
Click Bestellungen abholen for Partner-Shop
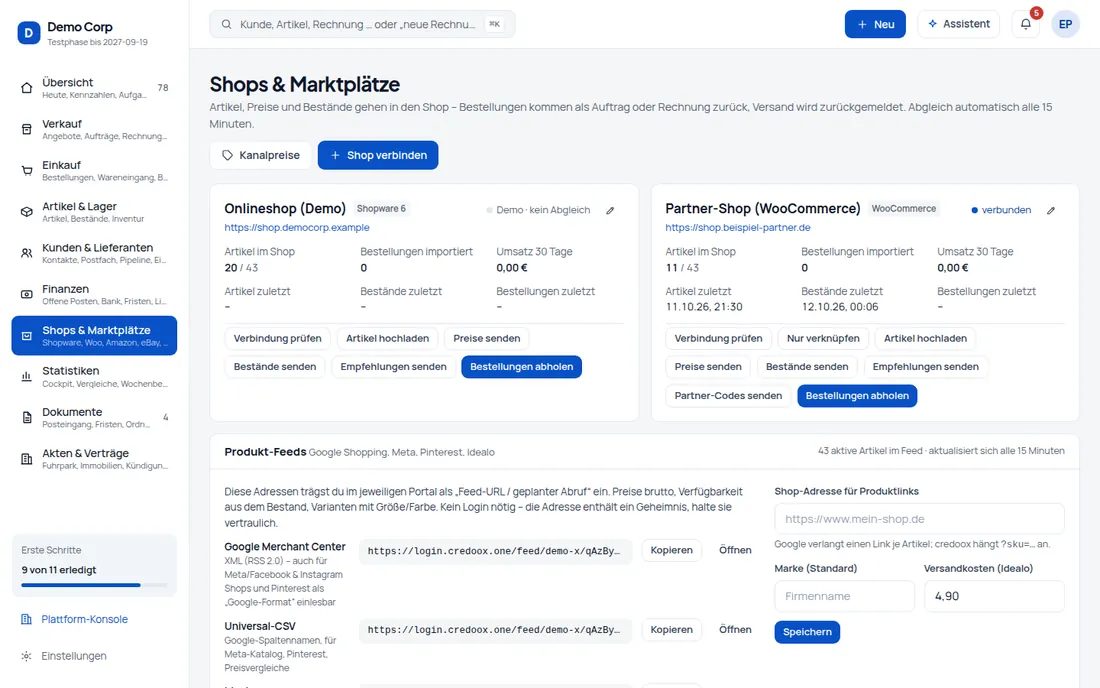pyautogui.click(x=857, y=396)
